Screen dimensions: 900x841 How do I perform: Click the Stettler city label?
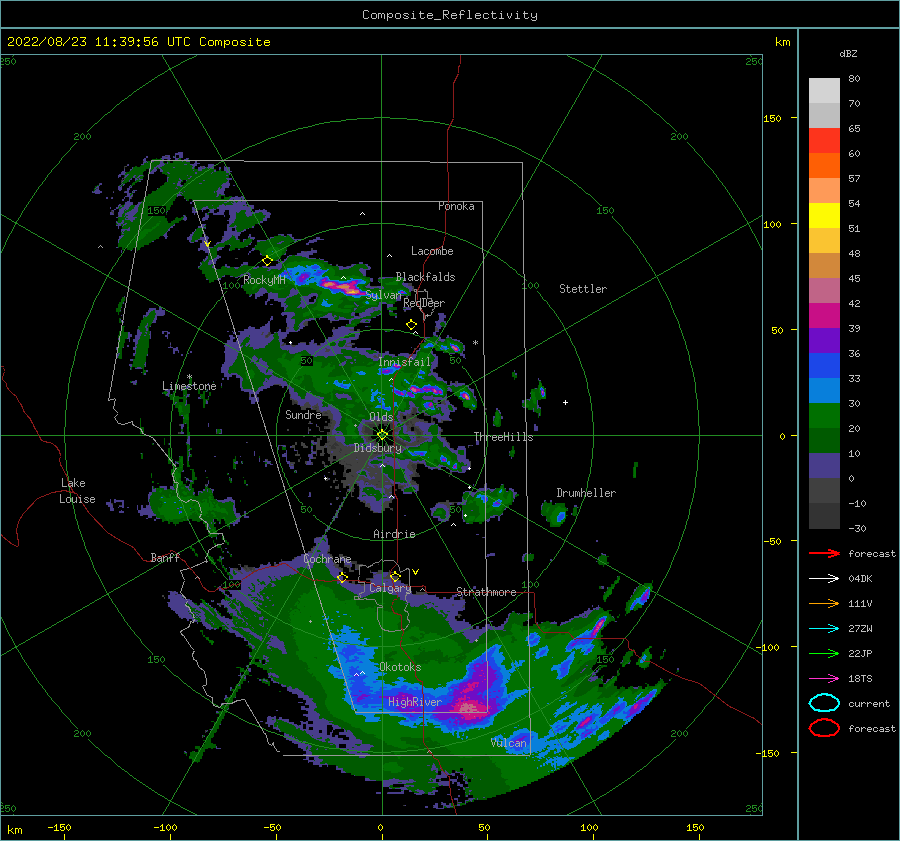[583, 289]
